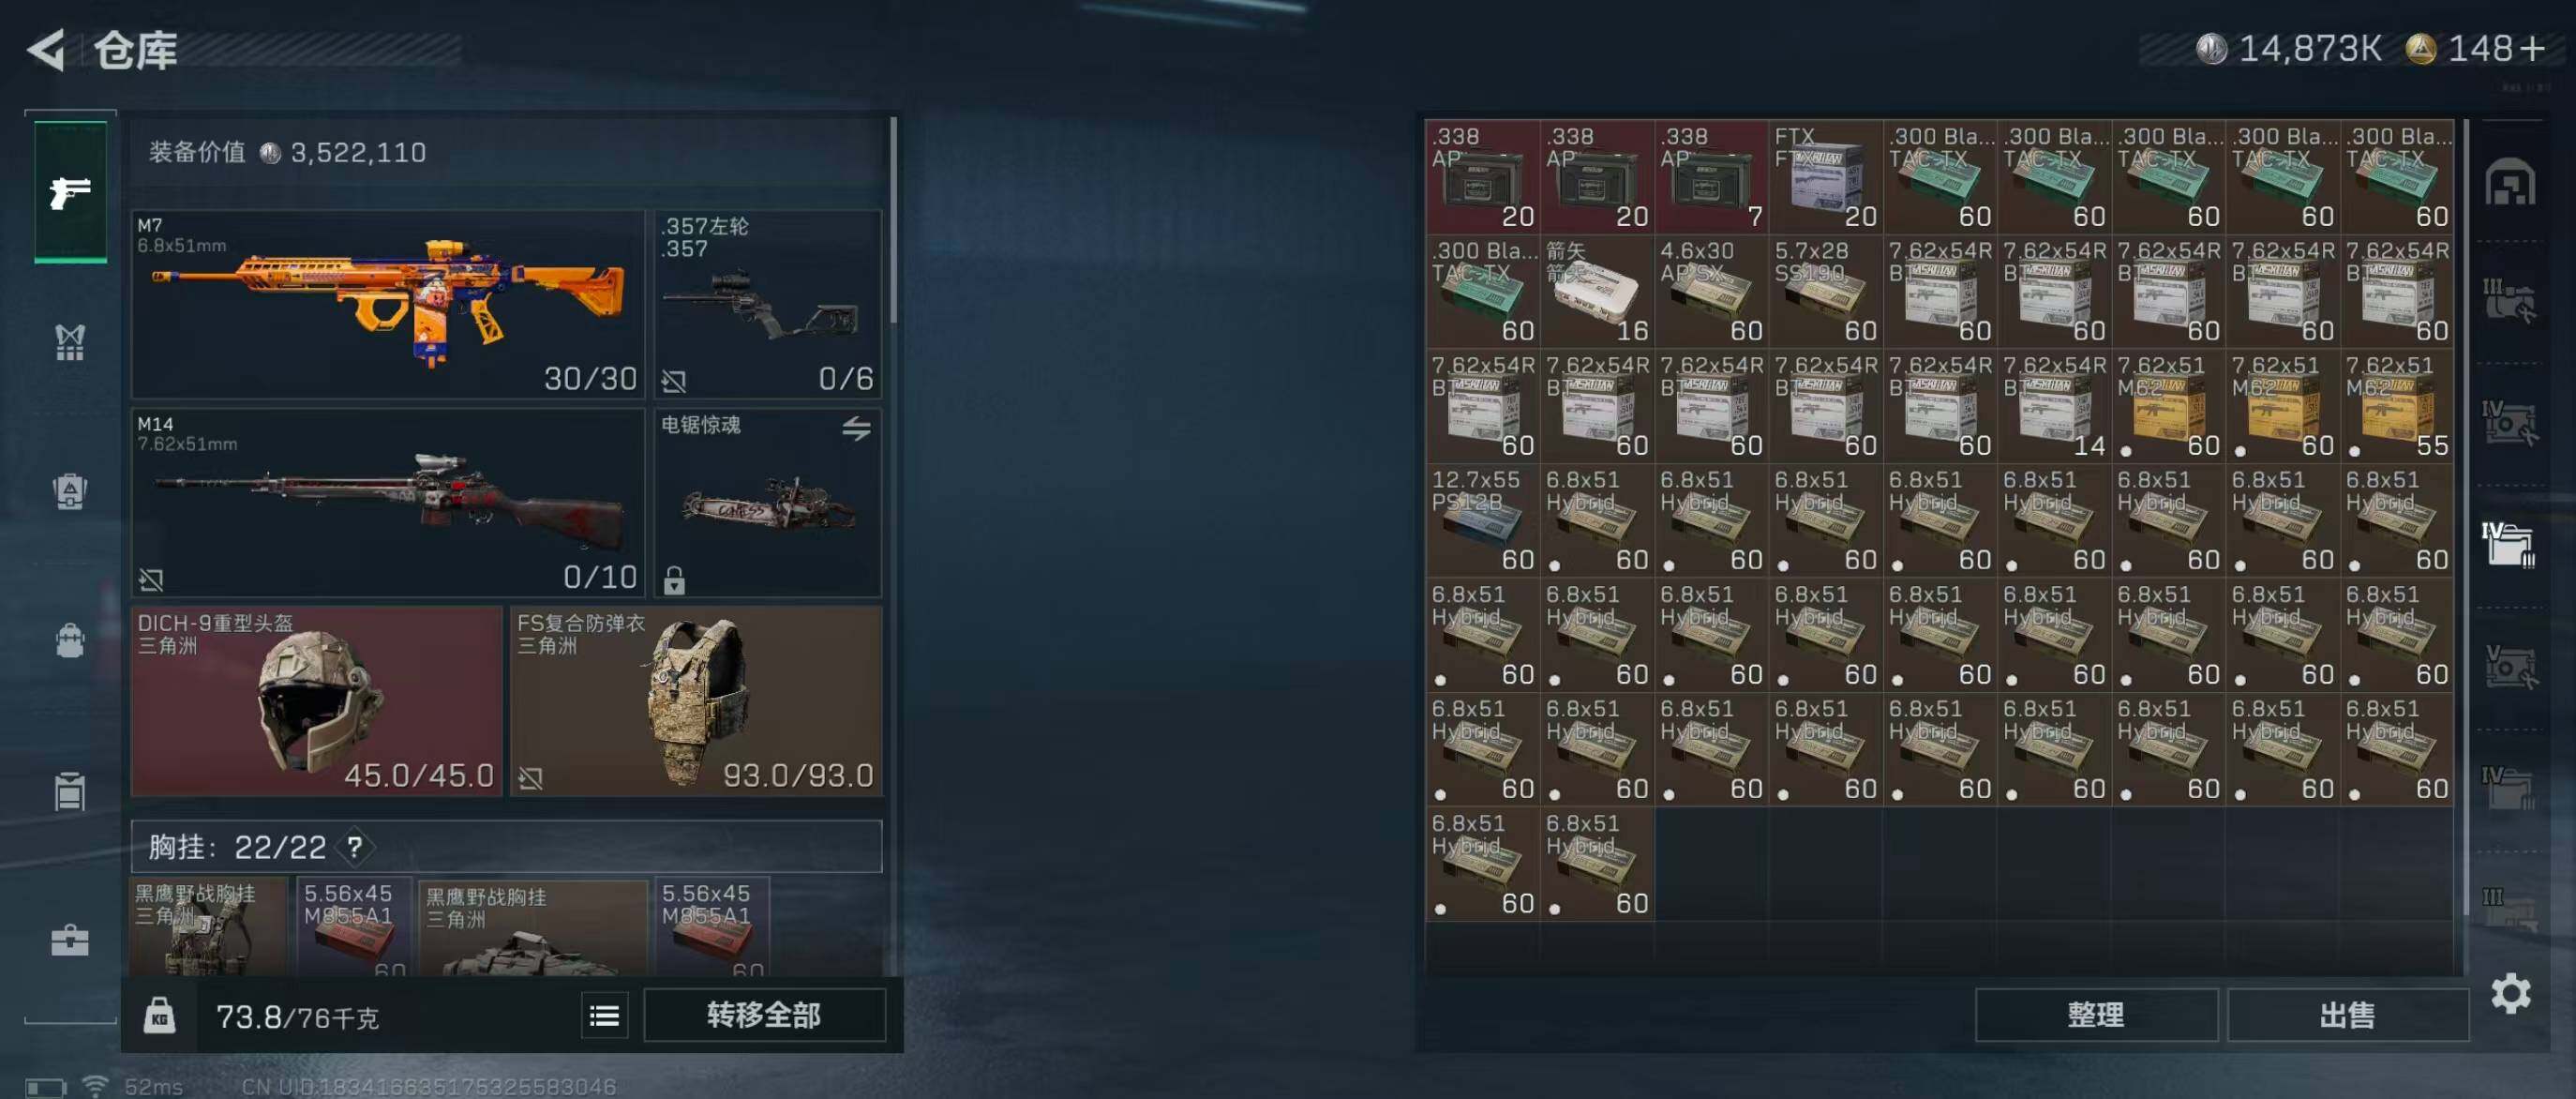Screen dimensions: 2576x1099
Task: Toggle the lock icon on 电锯惊魂 melee slot
Action: click(x=674, y=580)
